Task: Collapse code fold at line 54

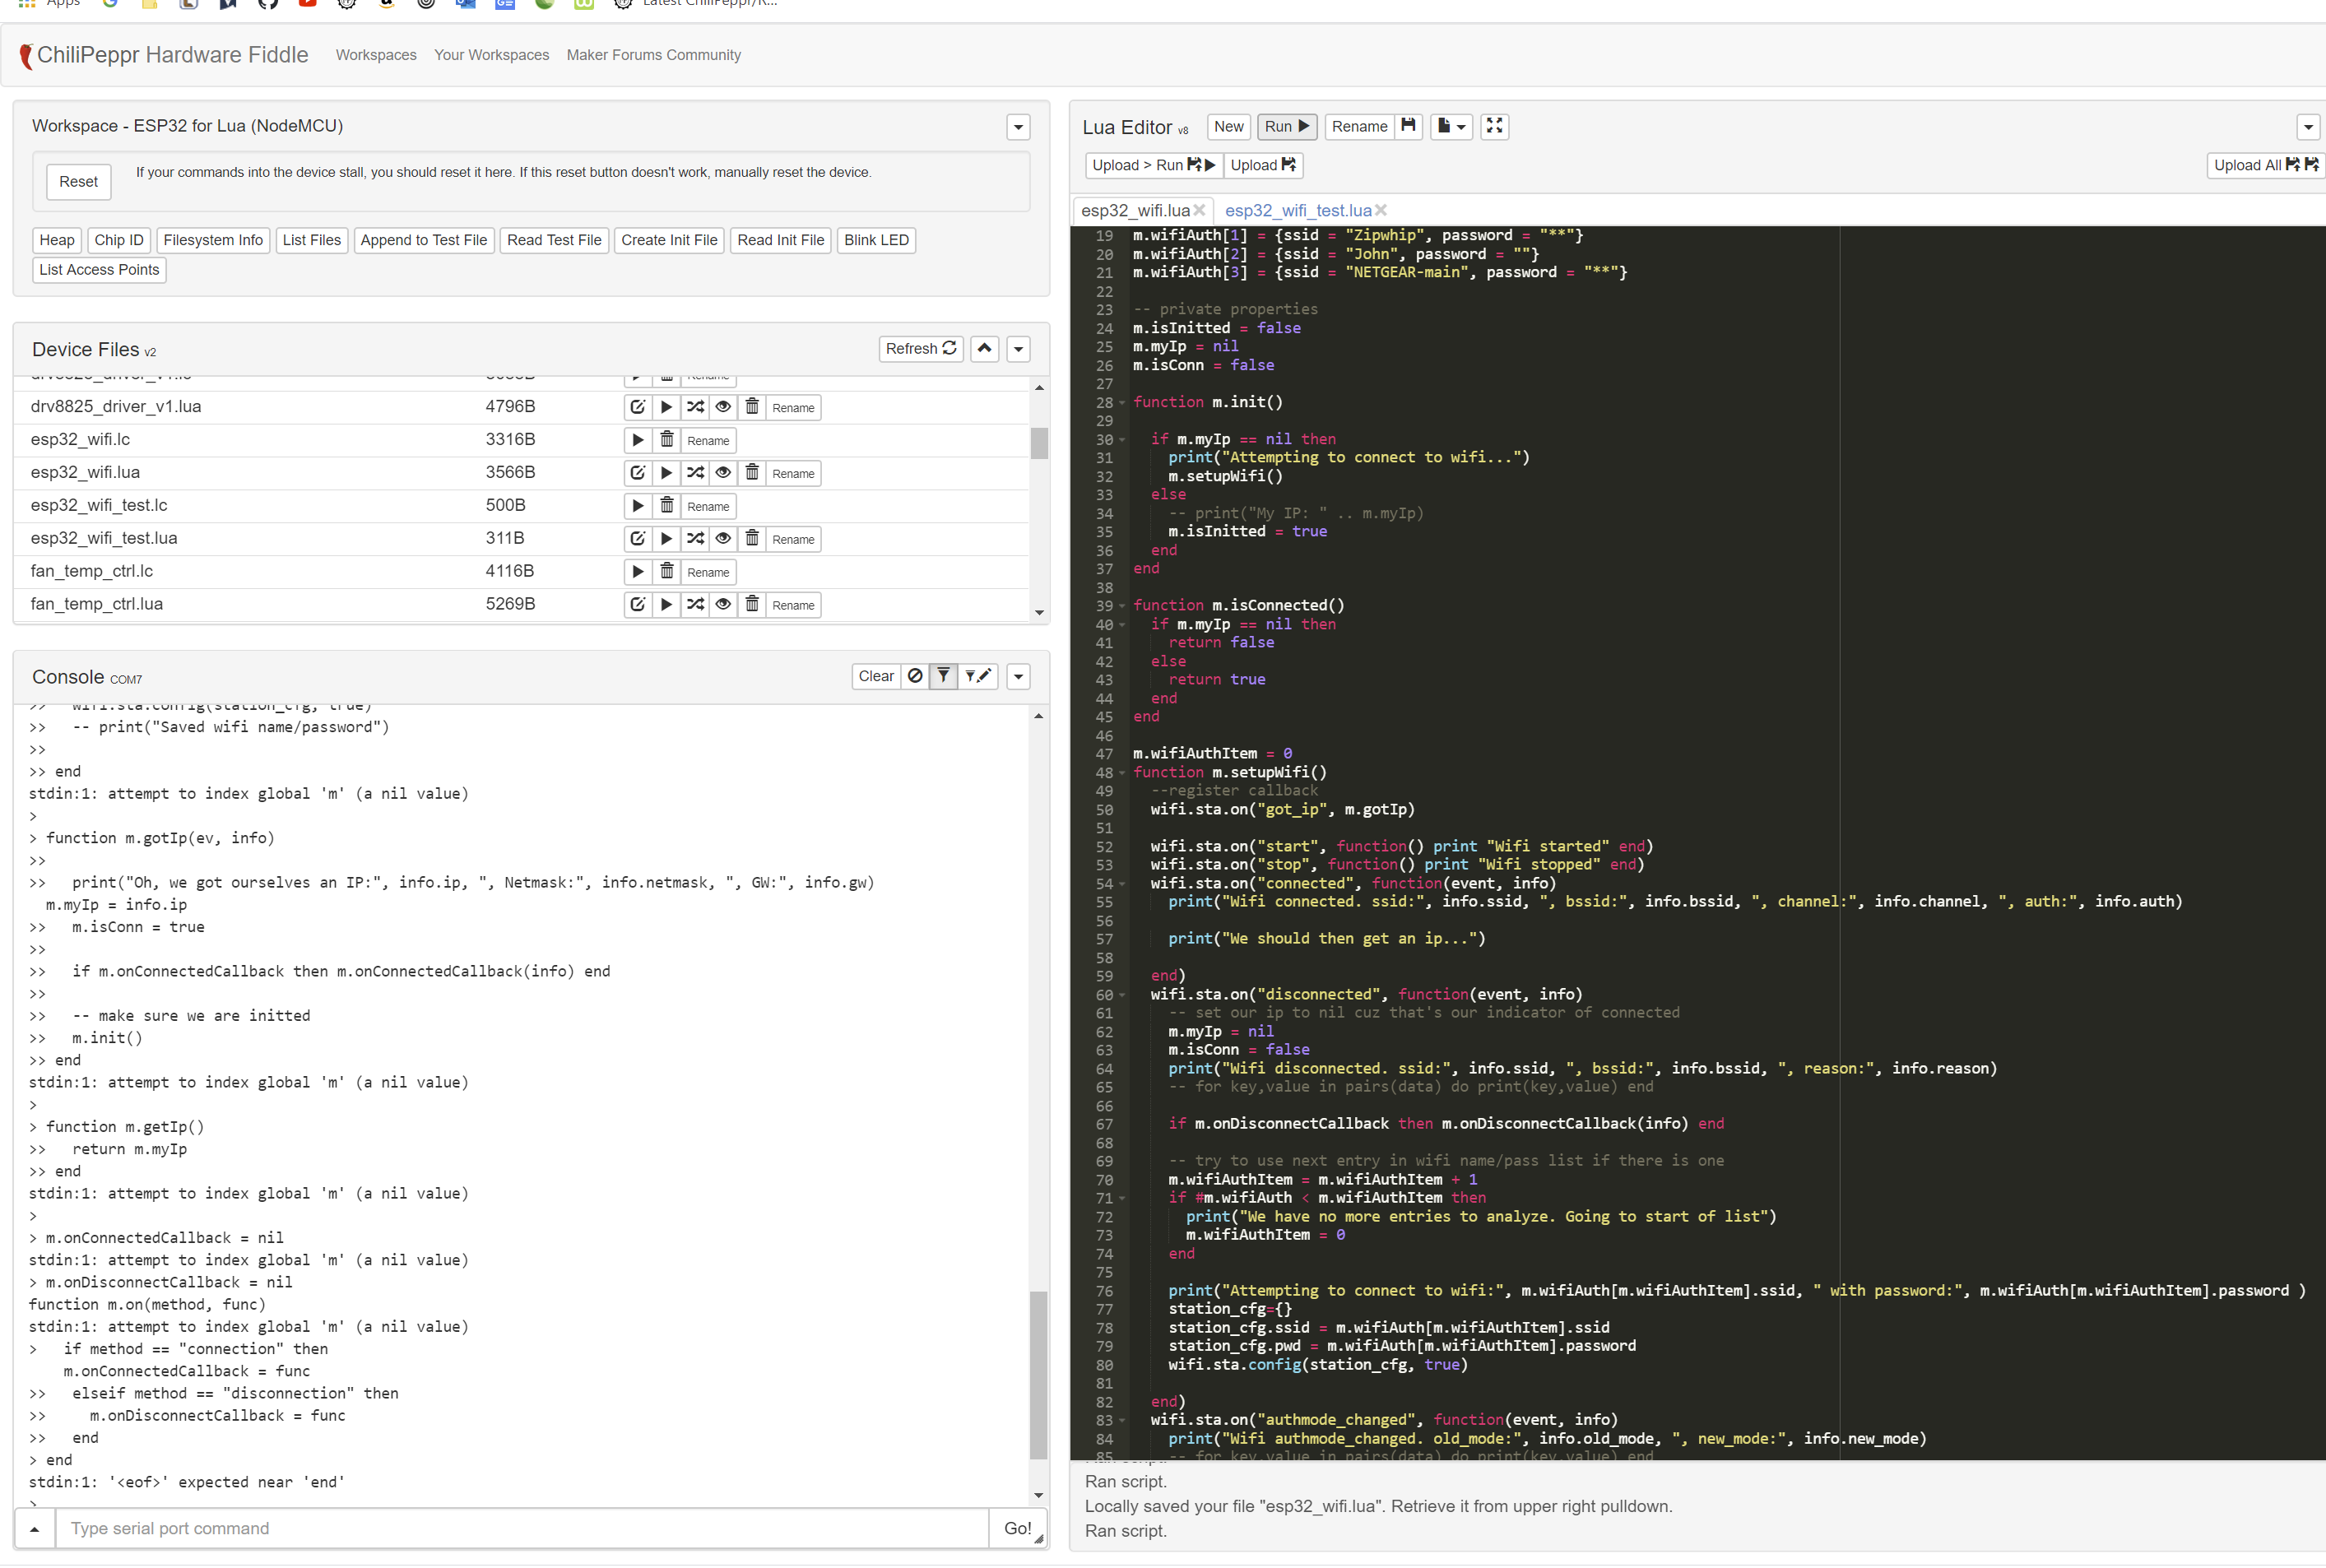Action: tap(1122, 884)
